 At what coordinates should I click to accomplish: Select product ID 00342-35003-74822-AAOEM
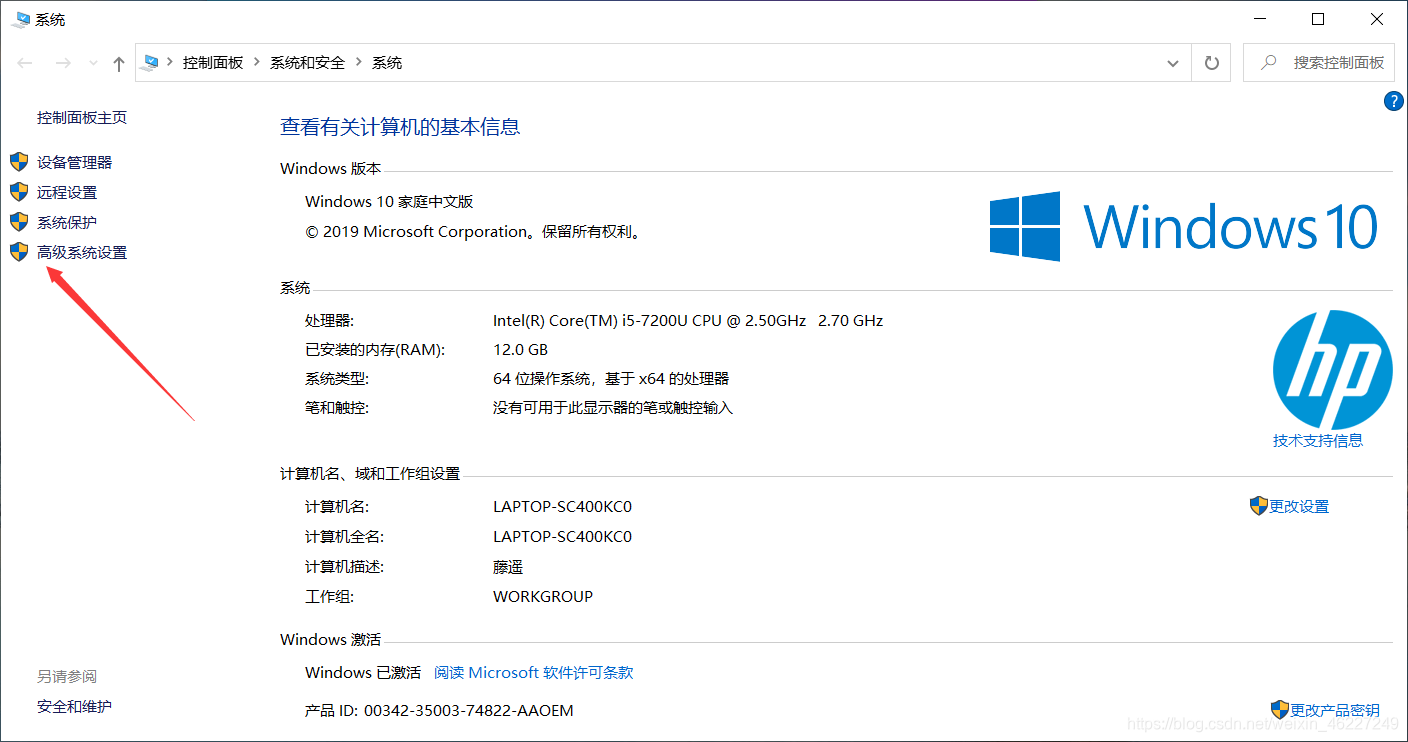[x=467, y=710]
